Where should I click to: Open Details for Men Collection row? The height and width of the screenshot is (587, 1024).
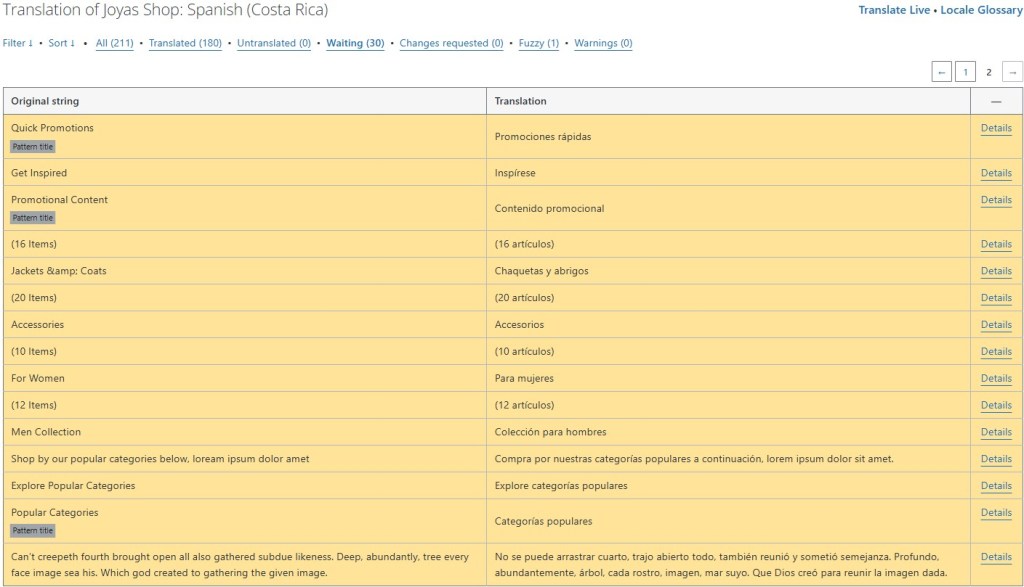point(996,432)
